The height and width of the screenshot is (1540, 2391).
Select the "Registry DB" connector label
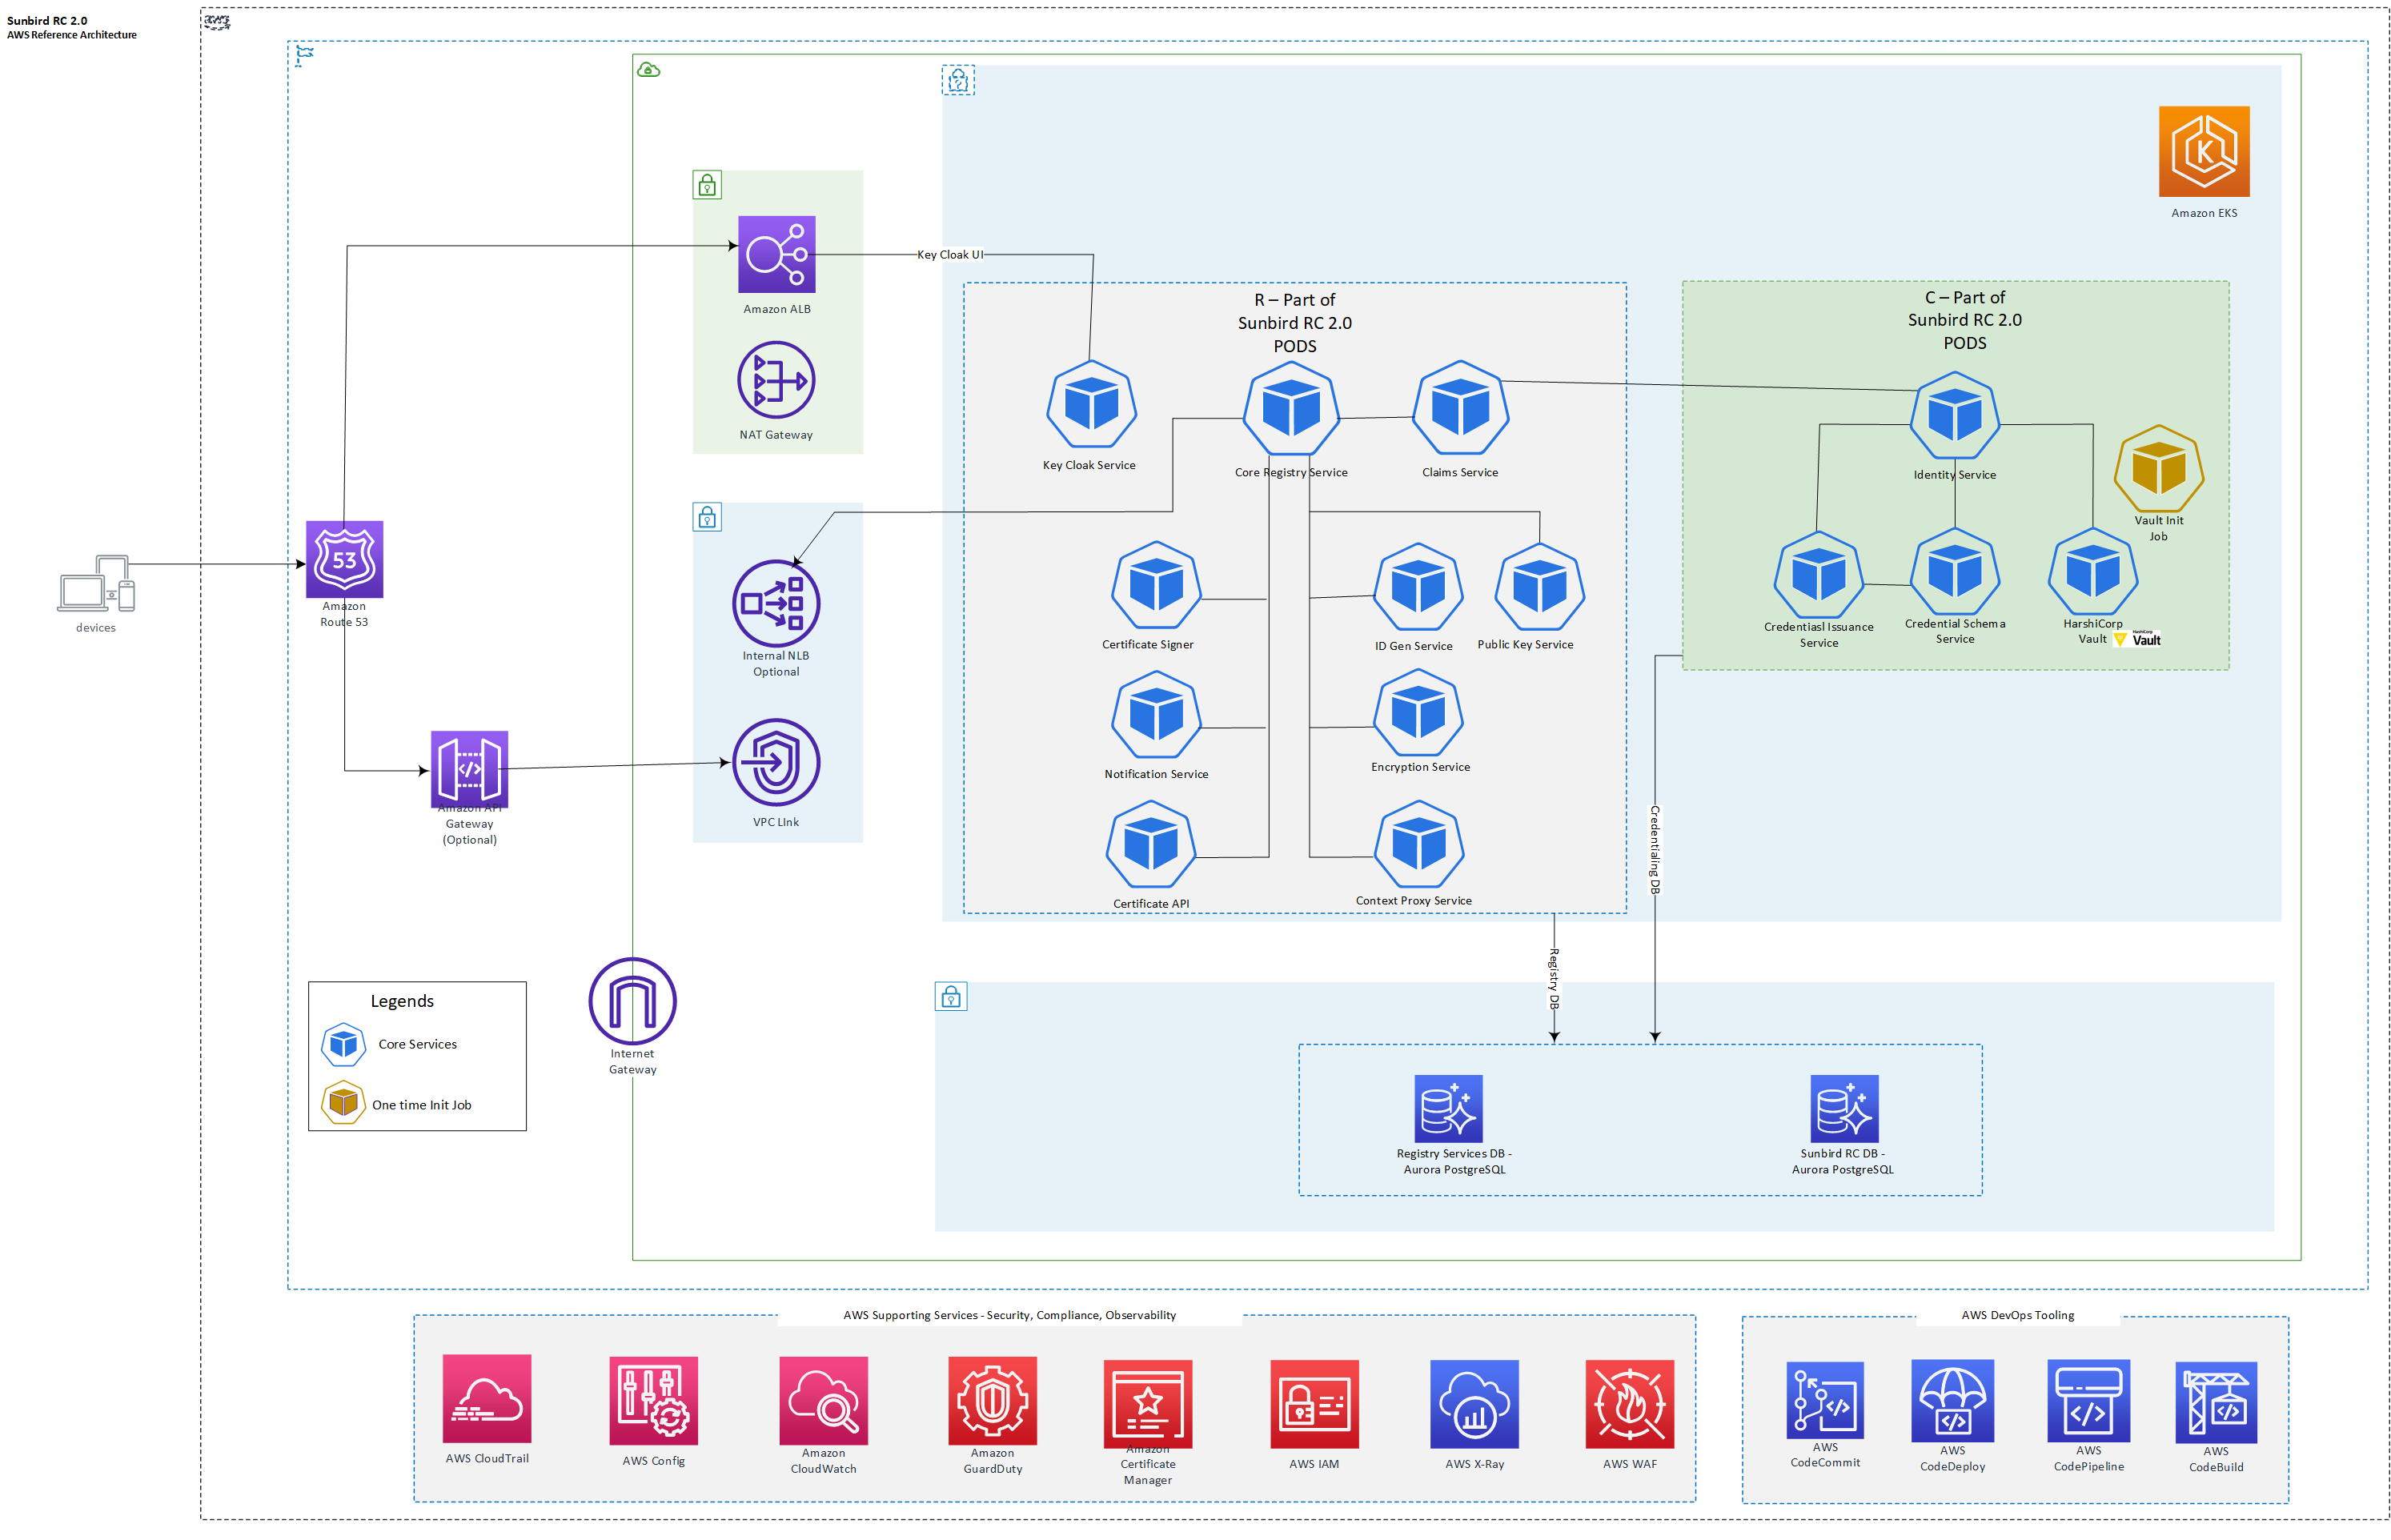[x=1553, y=978]
